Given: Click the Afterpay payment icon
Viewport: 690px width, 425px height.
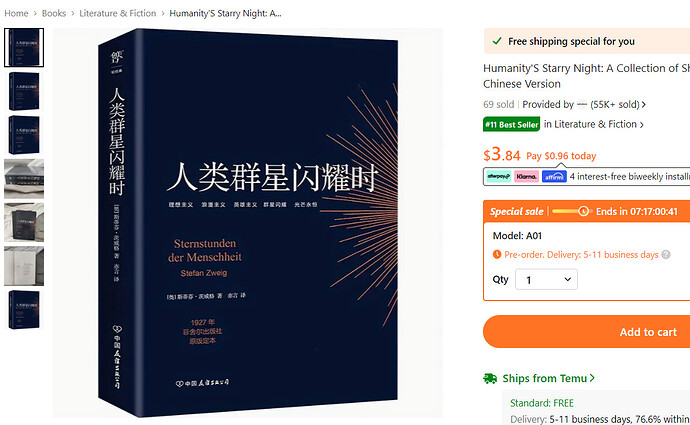Looking at the screenshot, I should (x=499, y=176).
